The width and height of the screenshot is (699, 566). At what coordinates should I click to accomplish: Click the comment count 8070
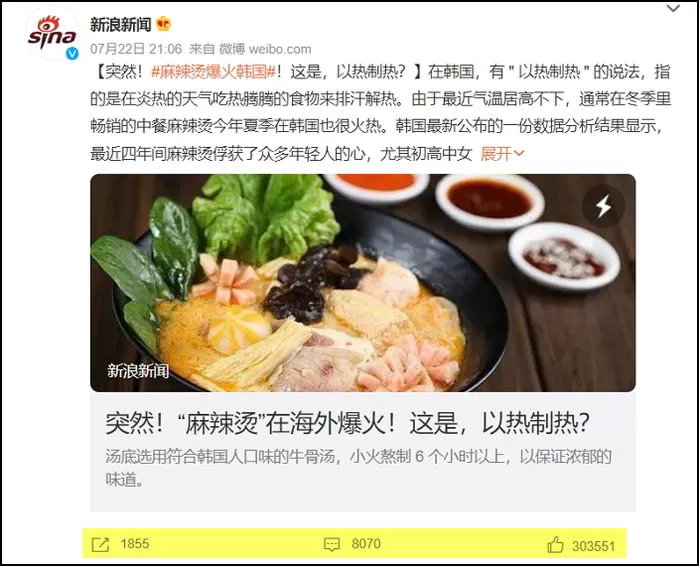pos(366,544)
